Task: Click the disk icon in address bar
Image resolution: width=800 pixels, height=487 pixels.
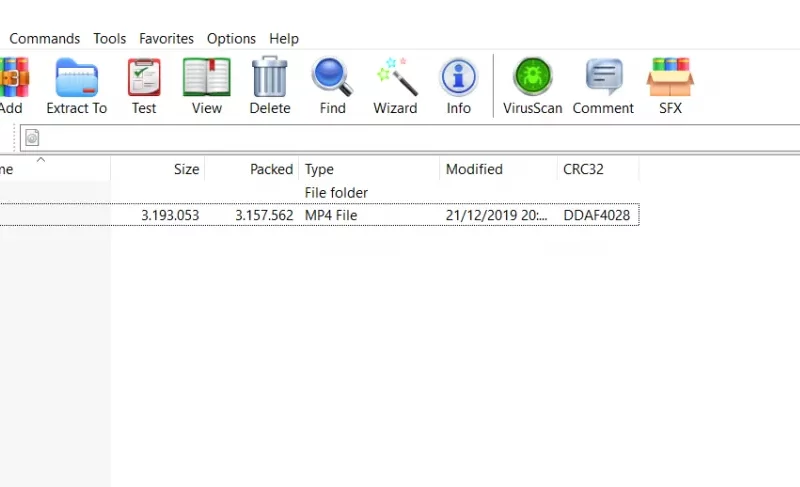Action: coord(32,138)
